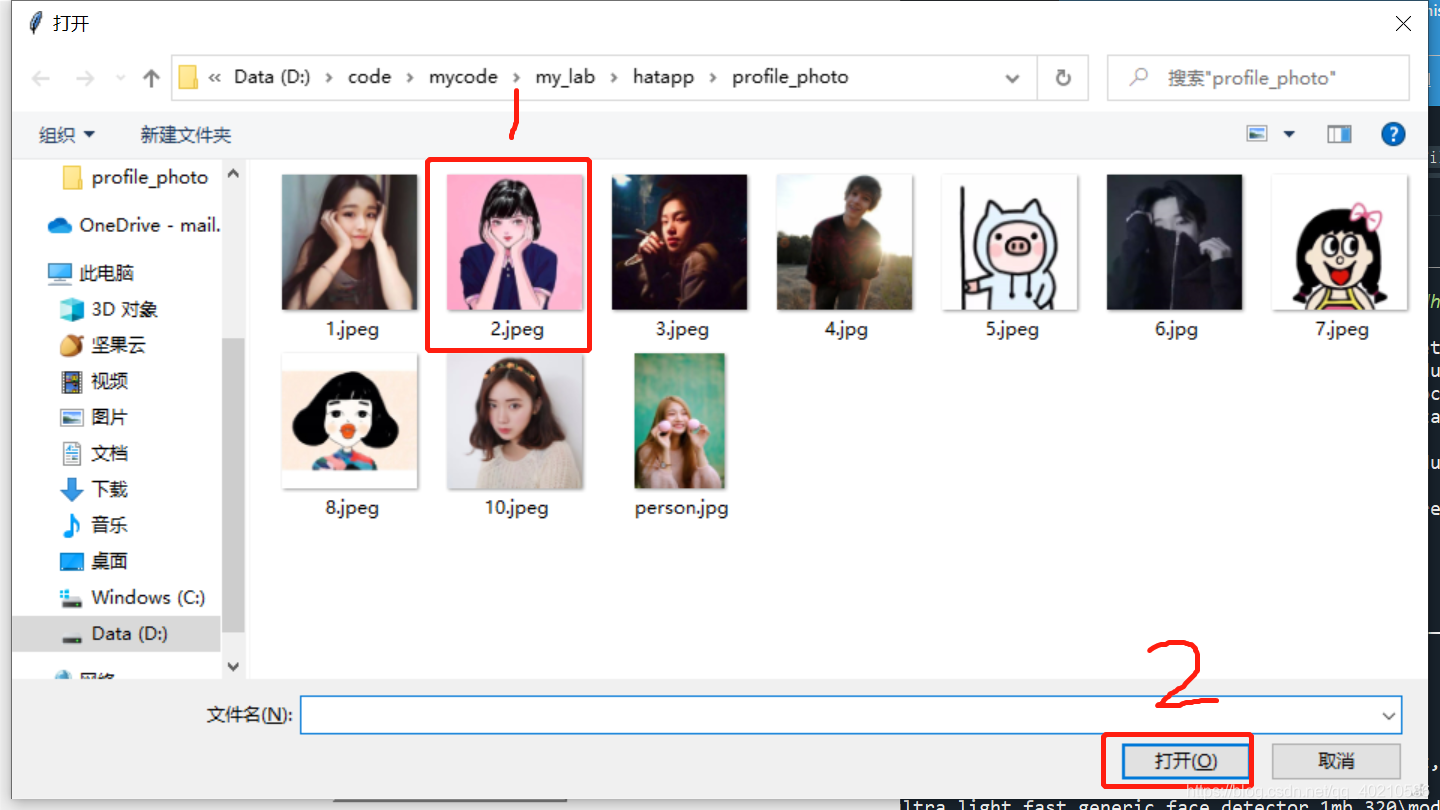Click the search magnifier icon
This screenshot has width=1440, height=810.
click(x=1138, y=77)
